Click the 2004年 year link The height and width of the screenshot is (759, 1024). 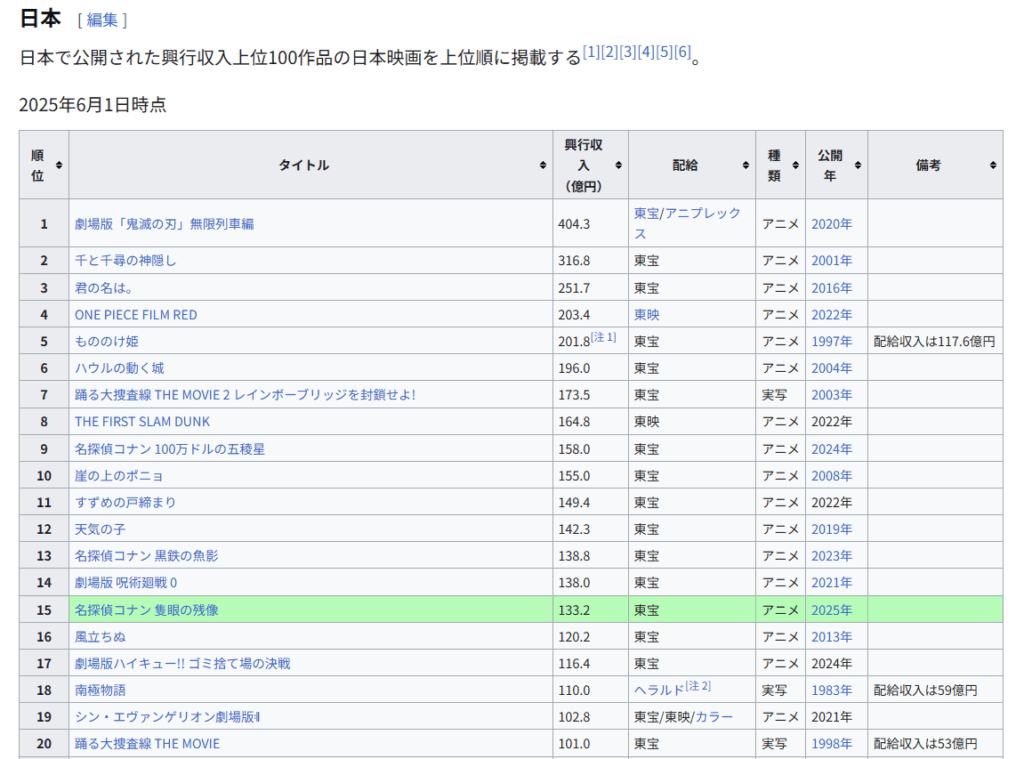click(831, 368)
